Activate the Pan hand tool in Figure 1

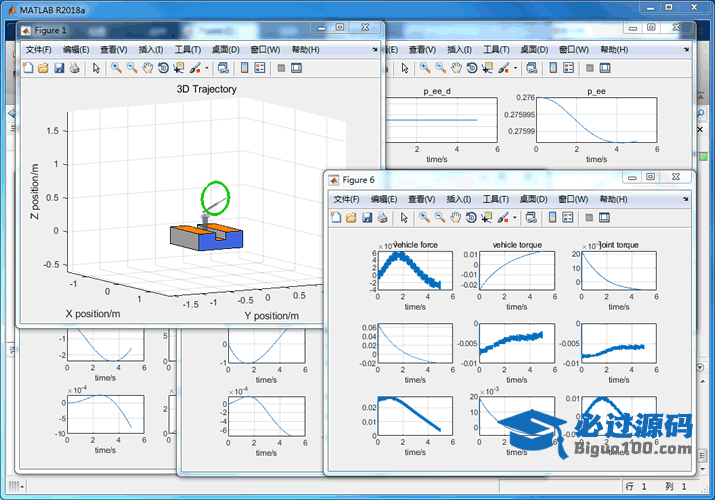(147, 68)
